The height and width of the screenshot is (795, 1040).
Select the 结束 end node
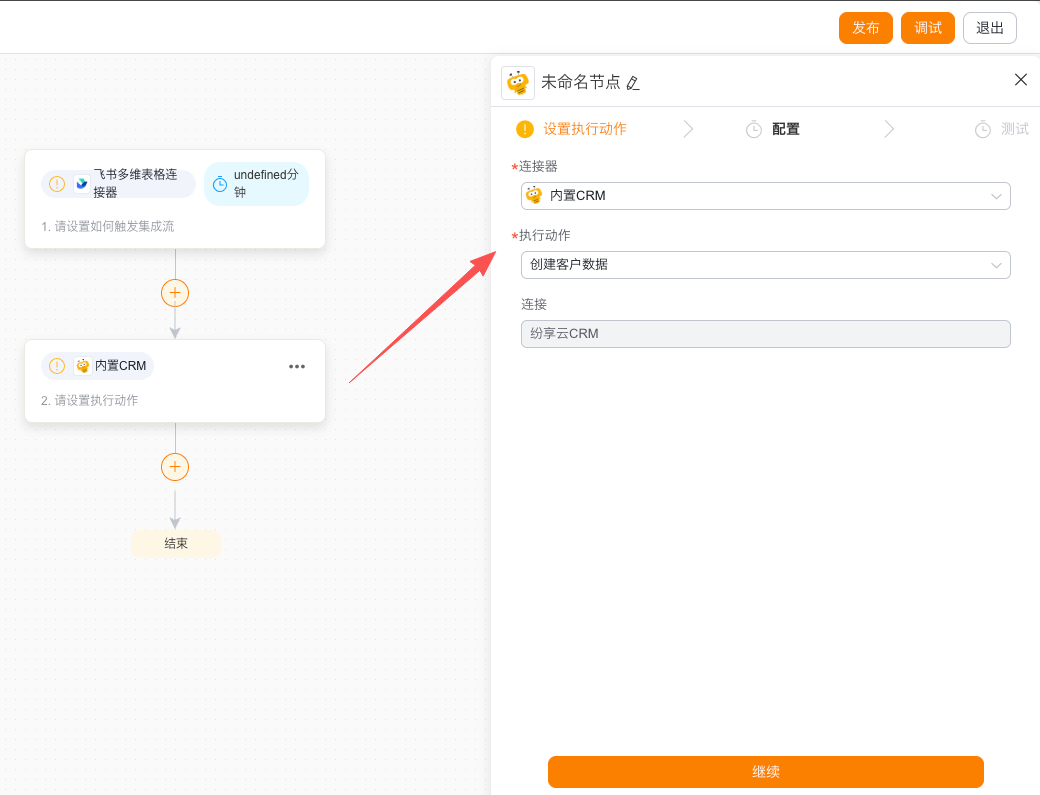[x=176, y=544]
